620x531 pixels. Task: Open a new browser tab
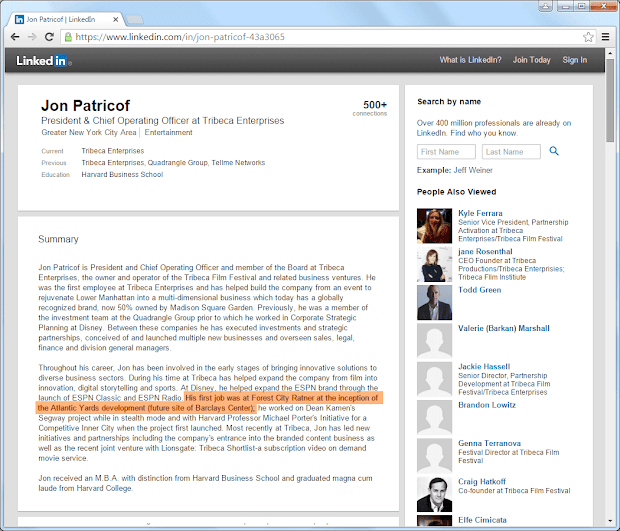point(135,19)
